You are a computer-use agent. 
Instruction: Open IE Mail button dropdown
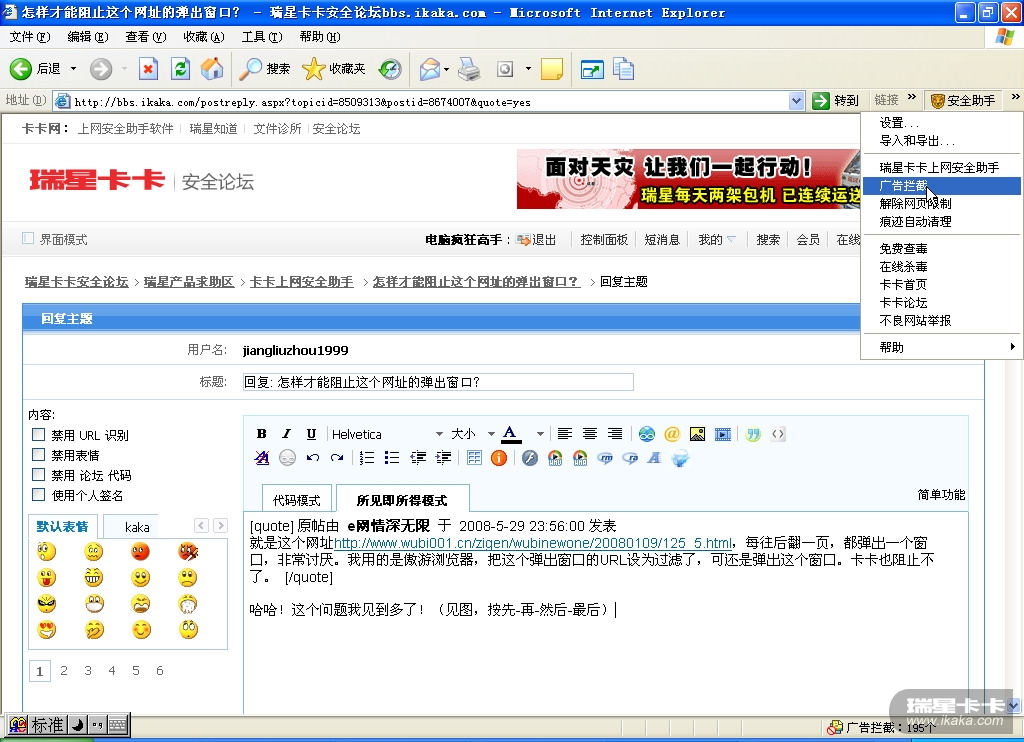tap(446, 69)
